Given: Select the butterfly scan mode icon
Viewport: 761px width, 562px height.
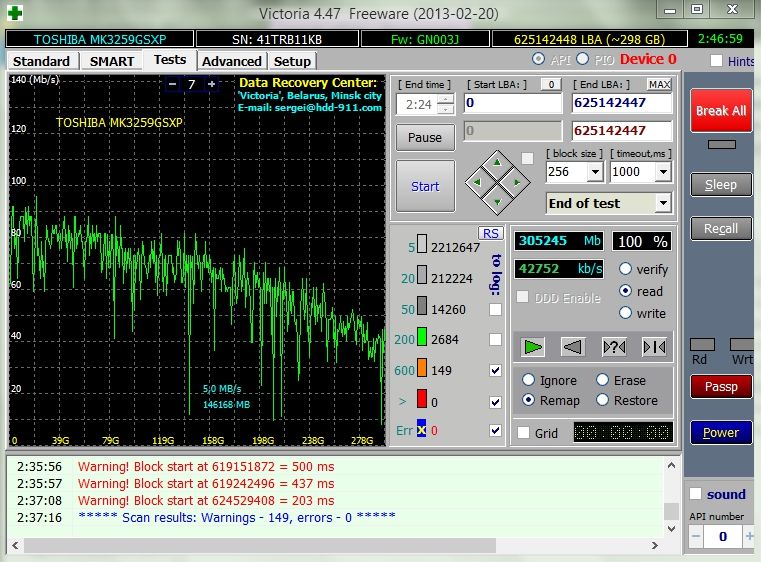Looking at the screenshot, I should point(654,347).
